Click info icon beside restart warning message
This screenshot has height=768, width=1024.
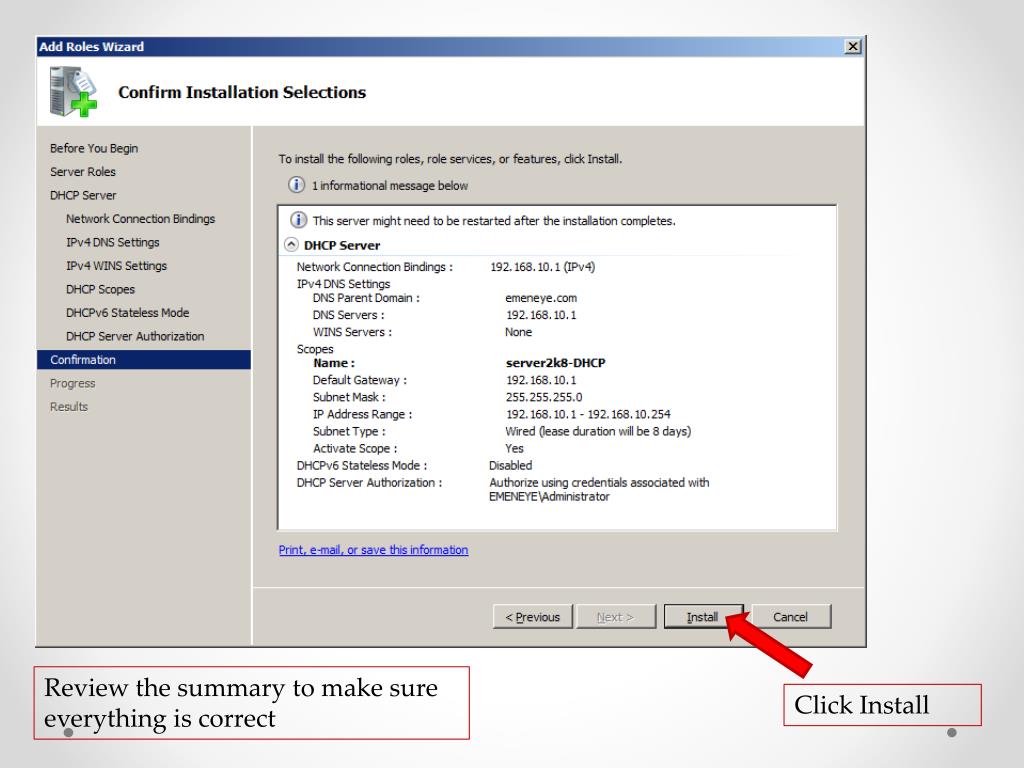coord(298,220)
